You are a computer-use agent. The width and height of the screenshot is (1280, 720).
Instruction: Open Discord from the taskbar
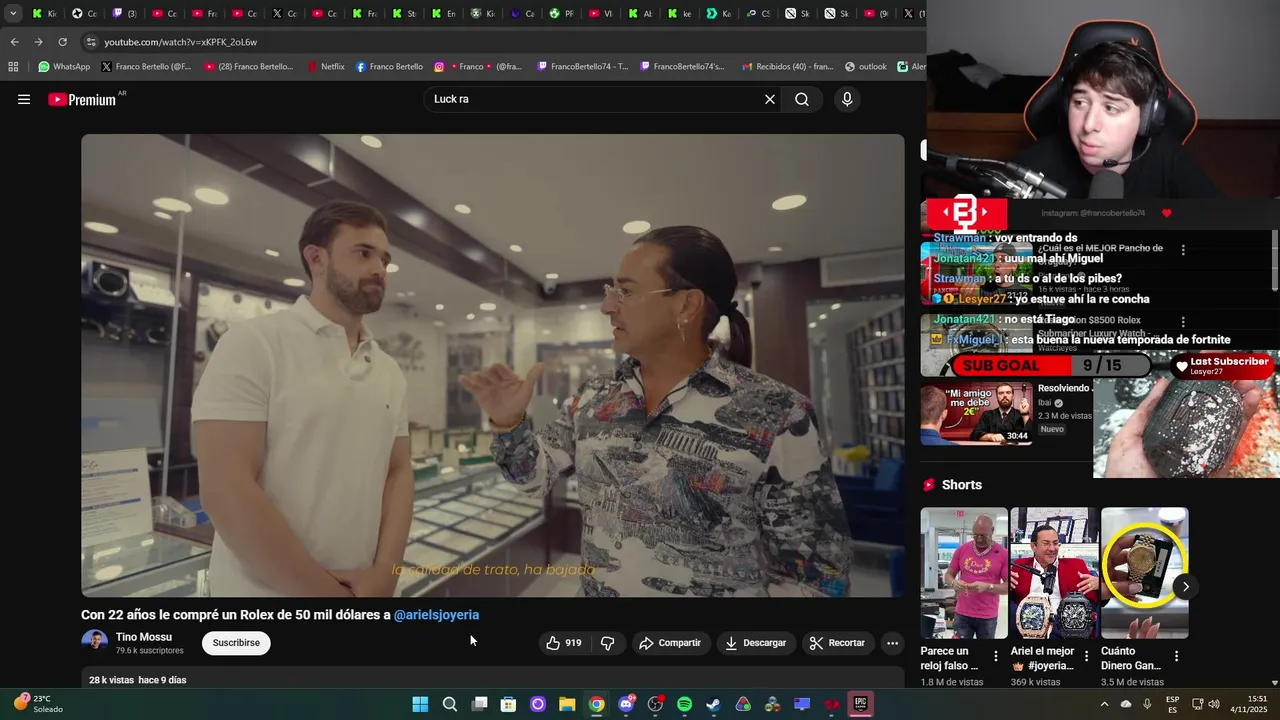(626, 704)
